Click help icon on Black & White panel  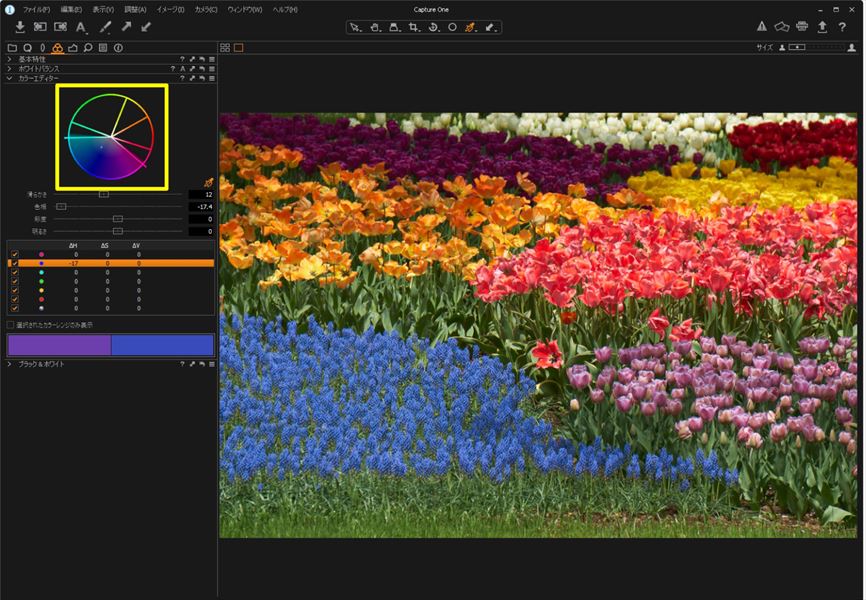tap(182, 364)
